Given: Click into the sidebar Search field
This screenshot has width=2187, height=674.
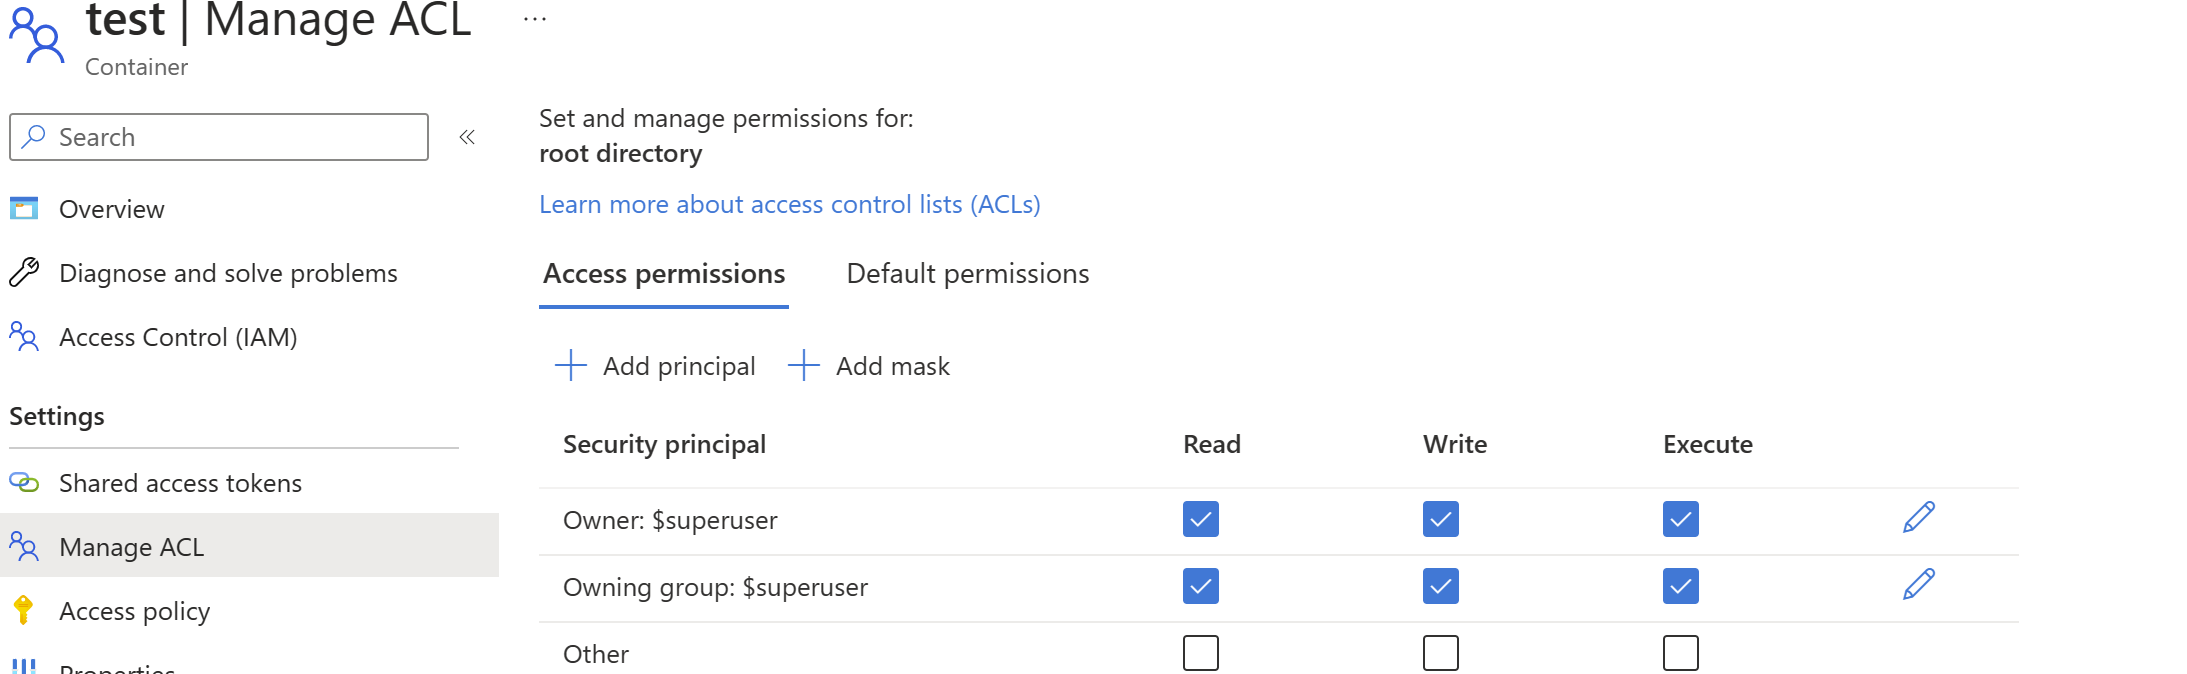Looking at the screenshot, I should tap(219, 137).
